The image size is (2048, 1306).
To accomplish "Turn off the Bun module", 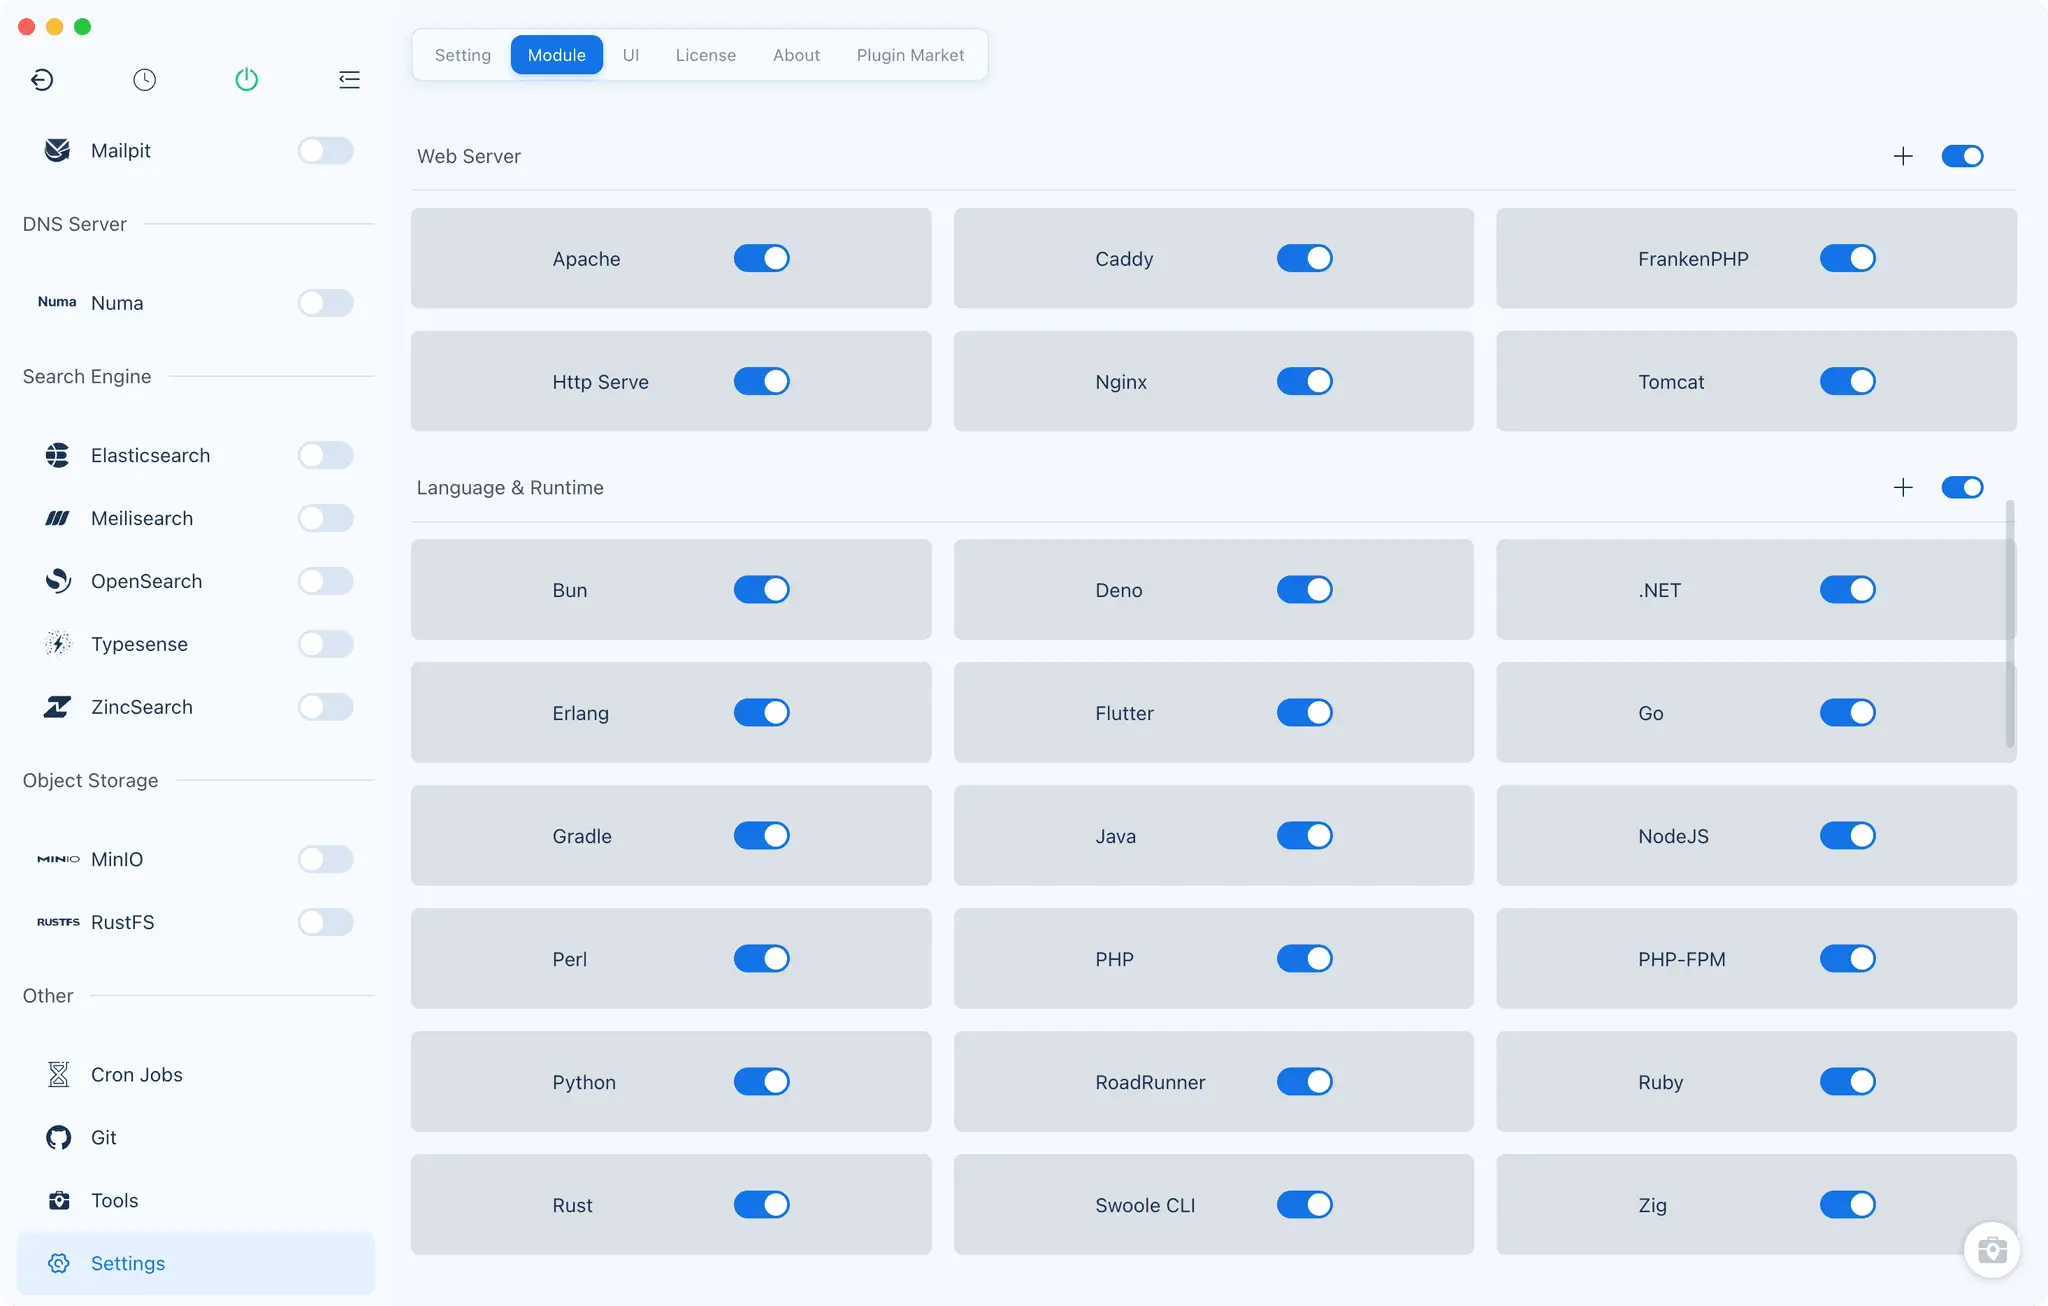I will point(762,589).
